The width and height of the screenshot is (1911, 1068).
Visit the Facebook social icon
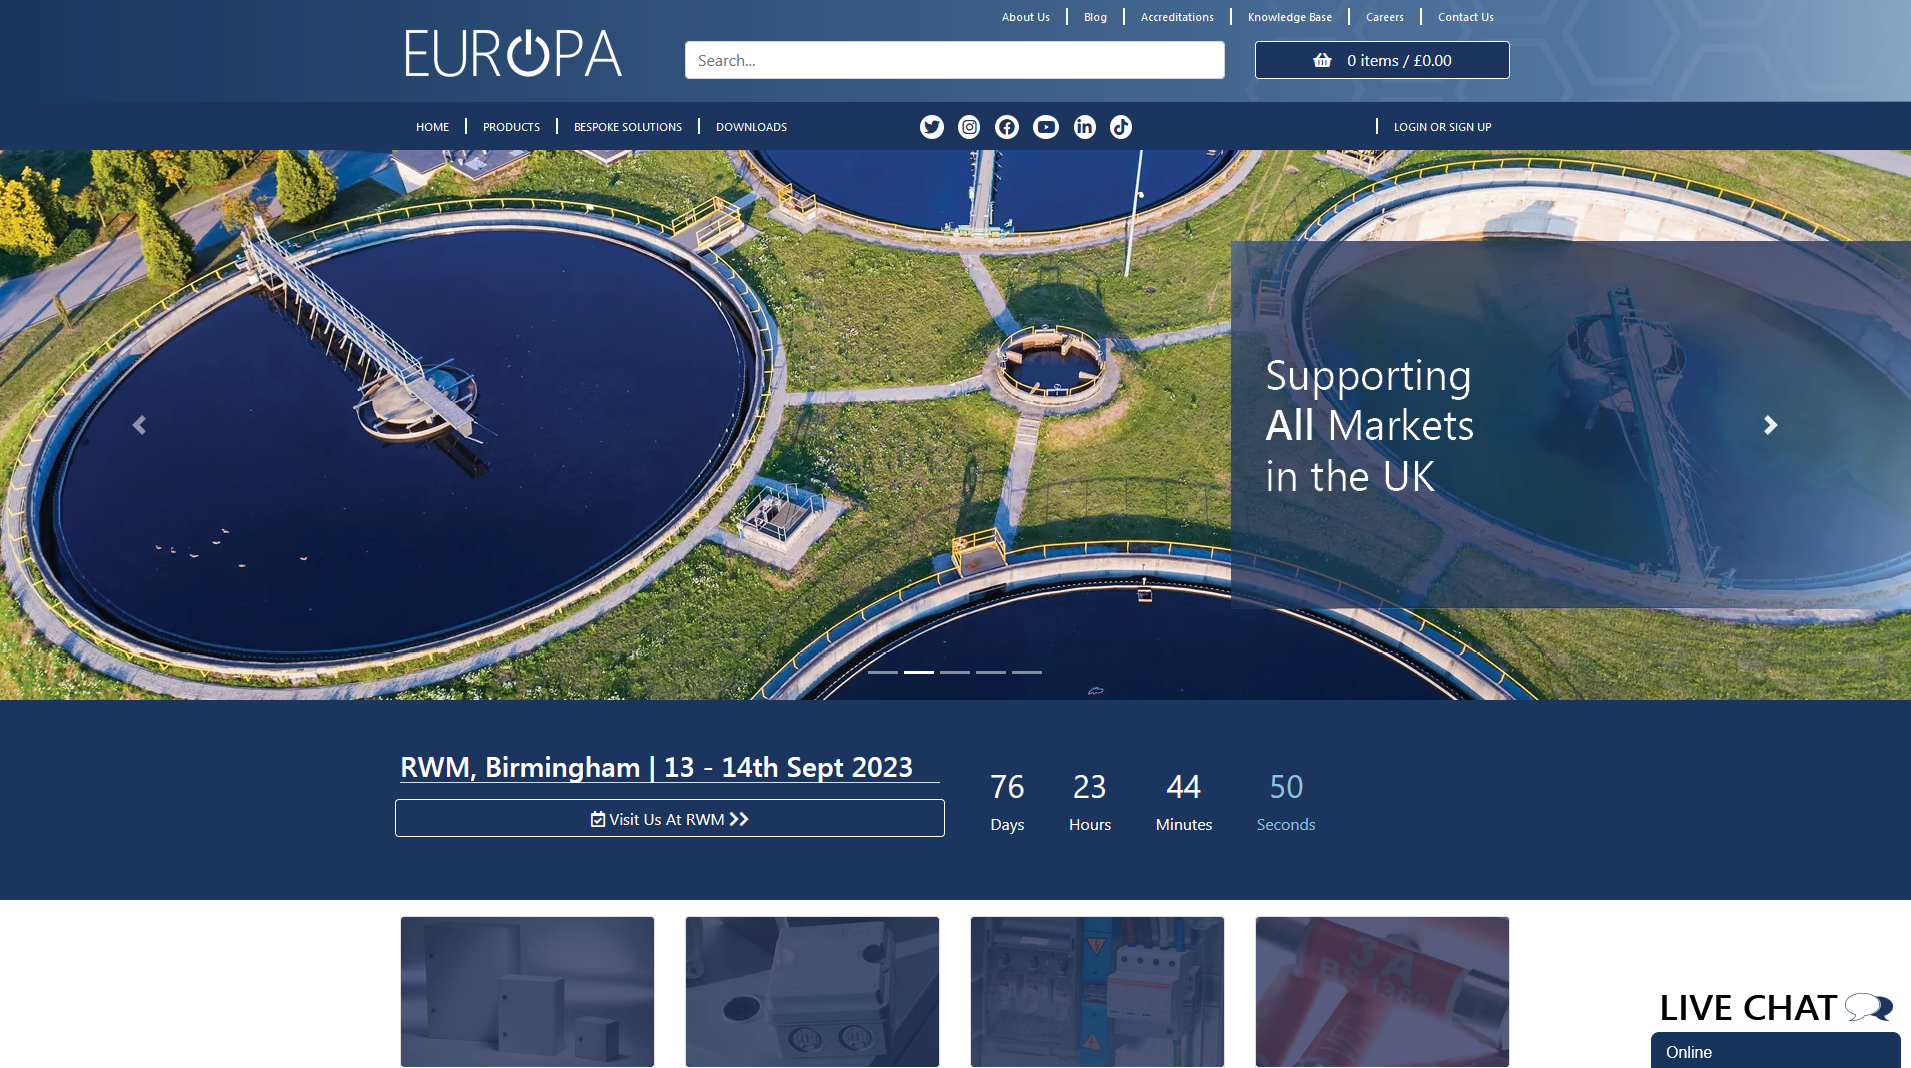click(1007, 127)
